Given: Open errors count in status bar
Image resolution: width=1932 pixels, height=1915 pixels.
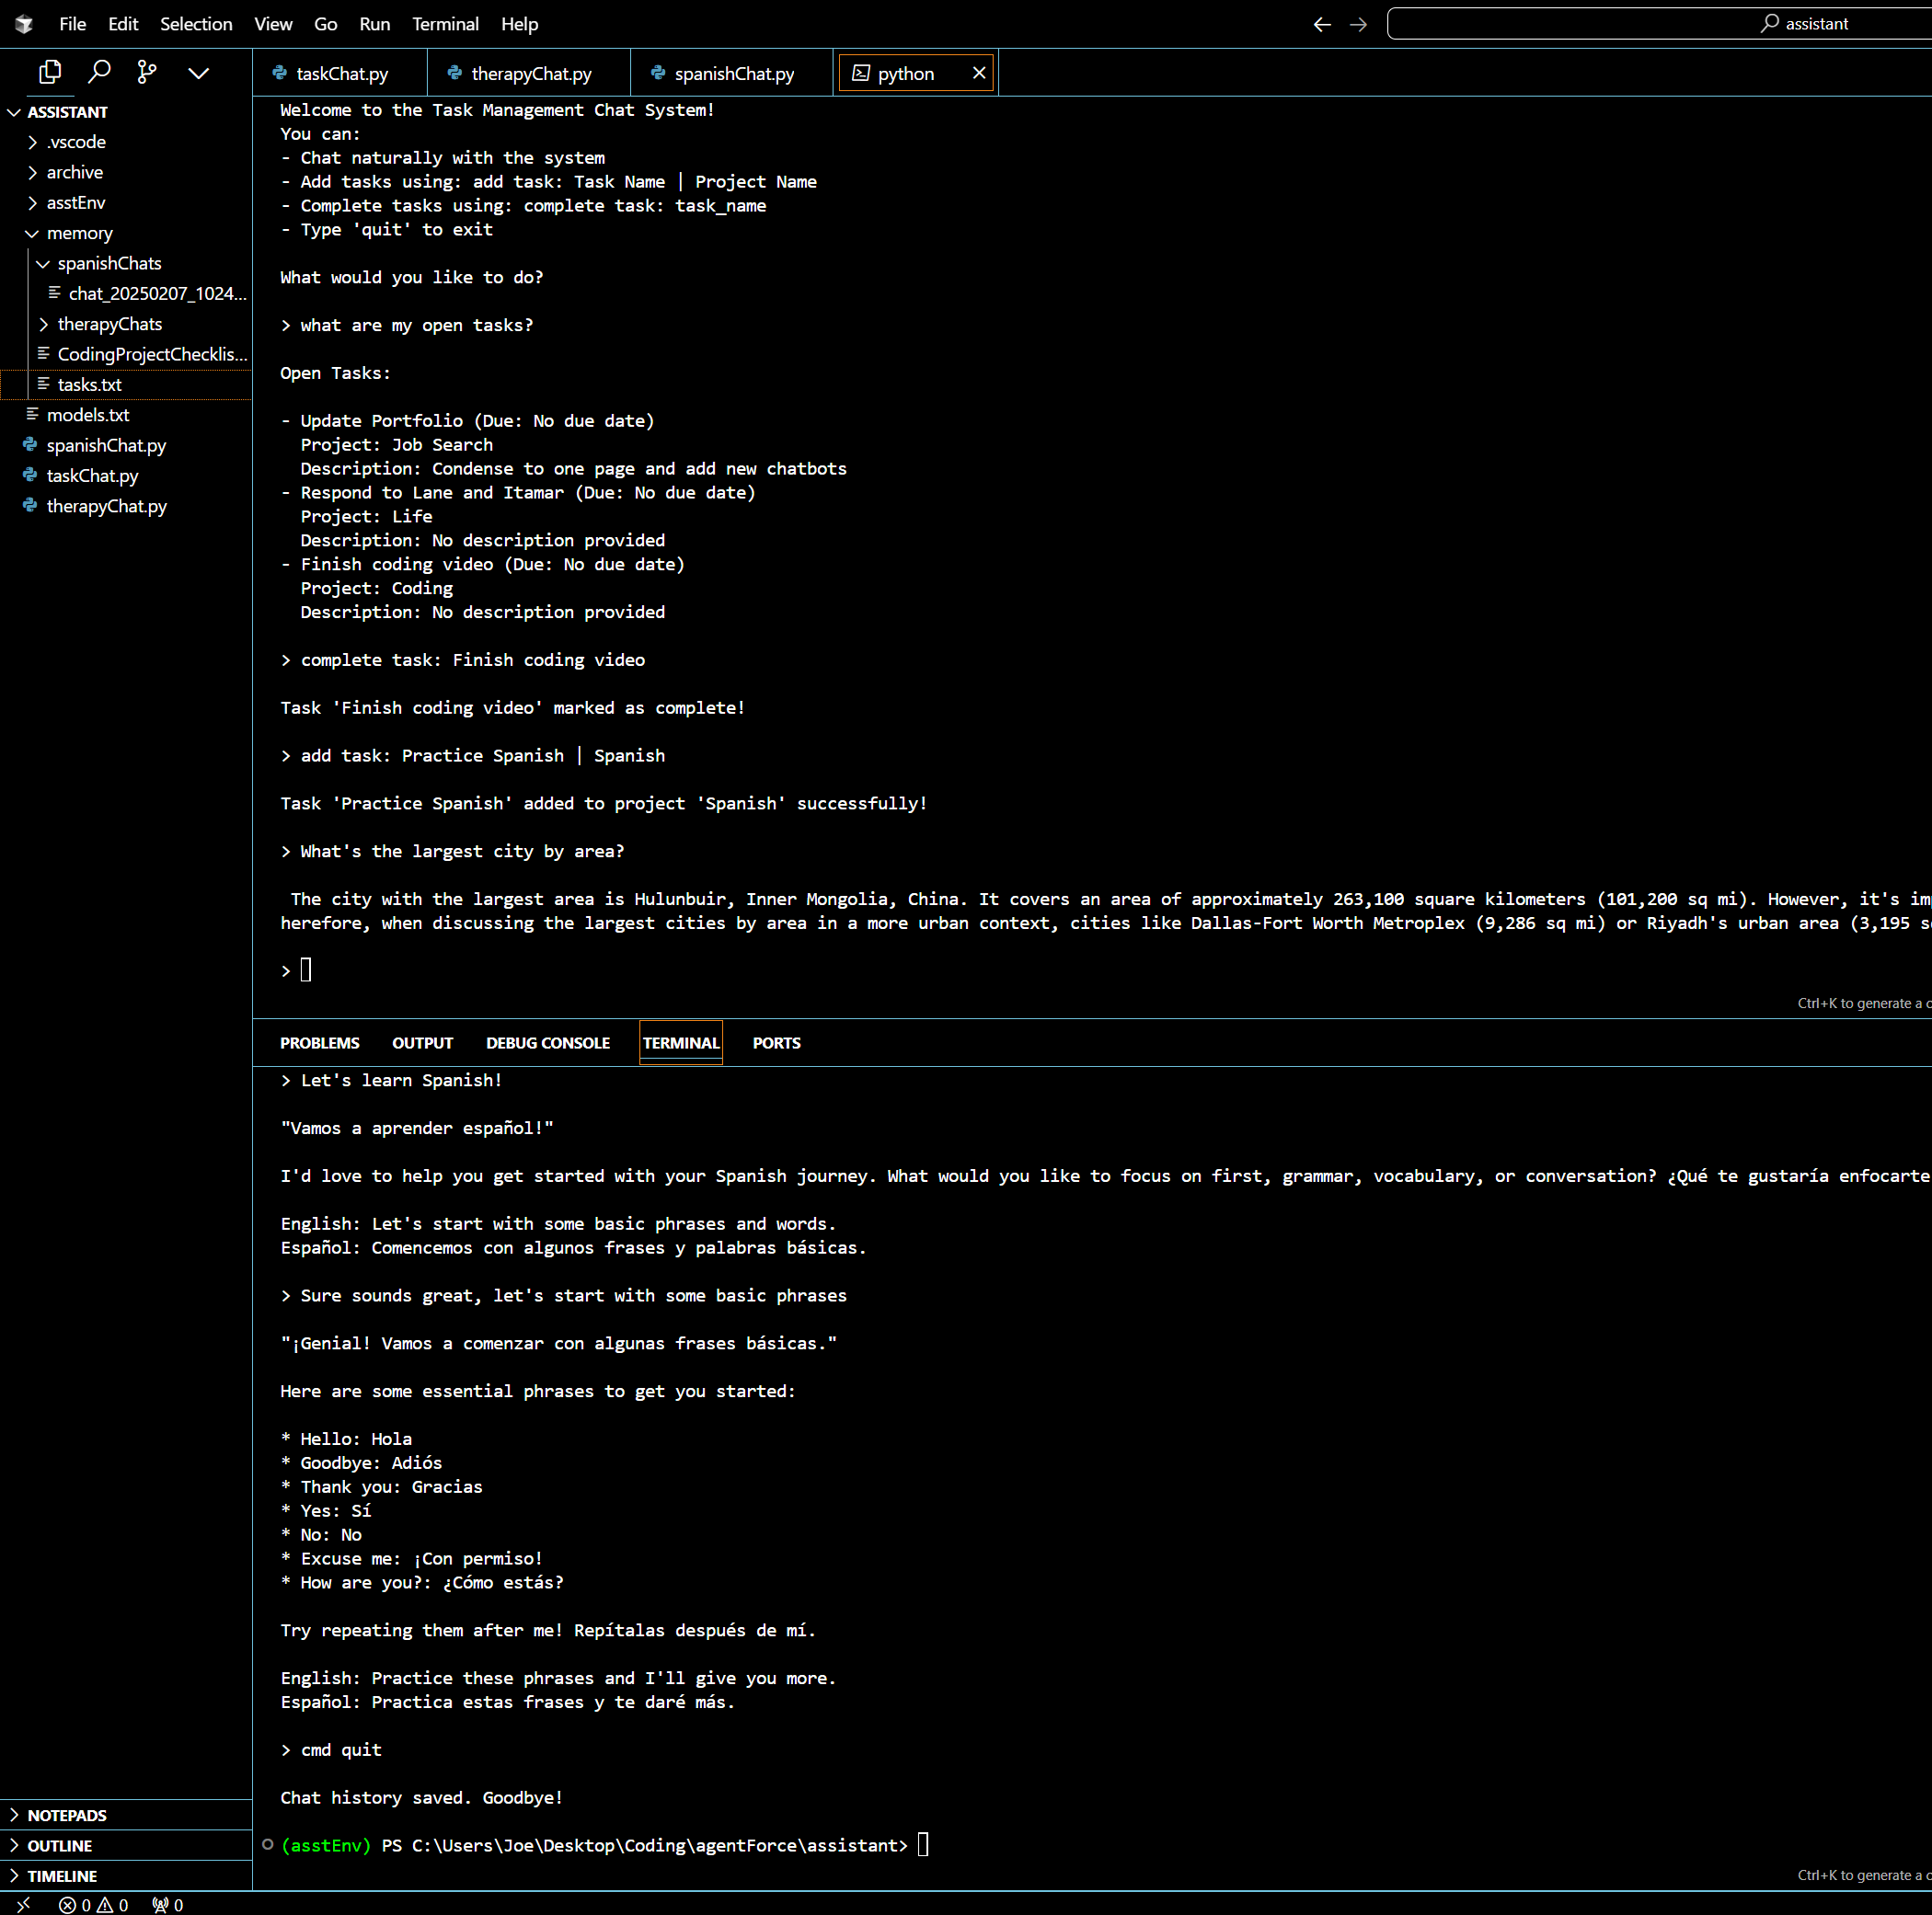Looking at the screenshot, I should pos(75,1905).
